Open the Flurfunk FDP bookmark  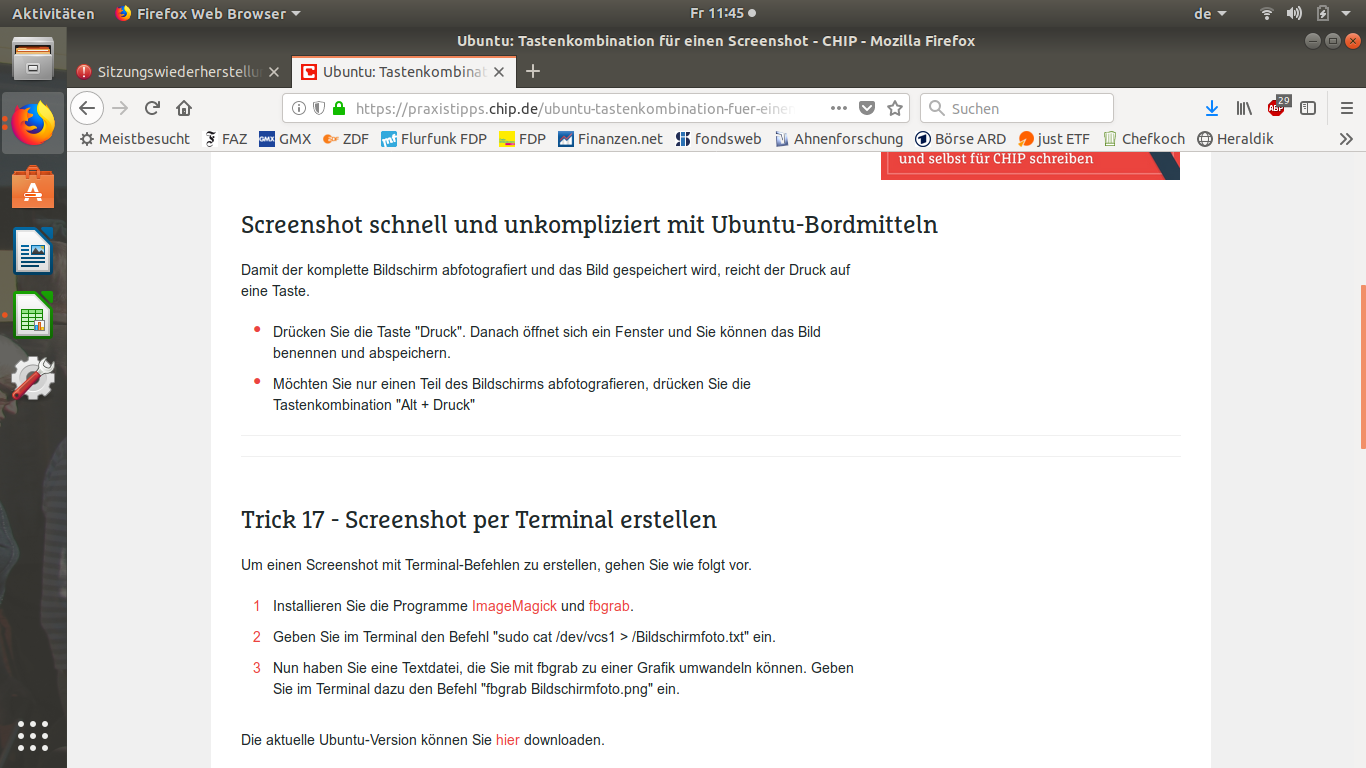[434, 139]
